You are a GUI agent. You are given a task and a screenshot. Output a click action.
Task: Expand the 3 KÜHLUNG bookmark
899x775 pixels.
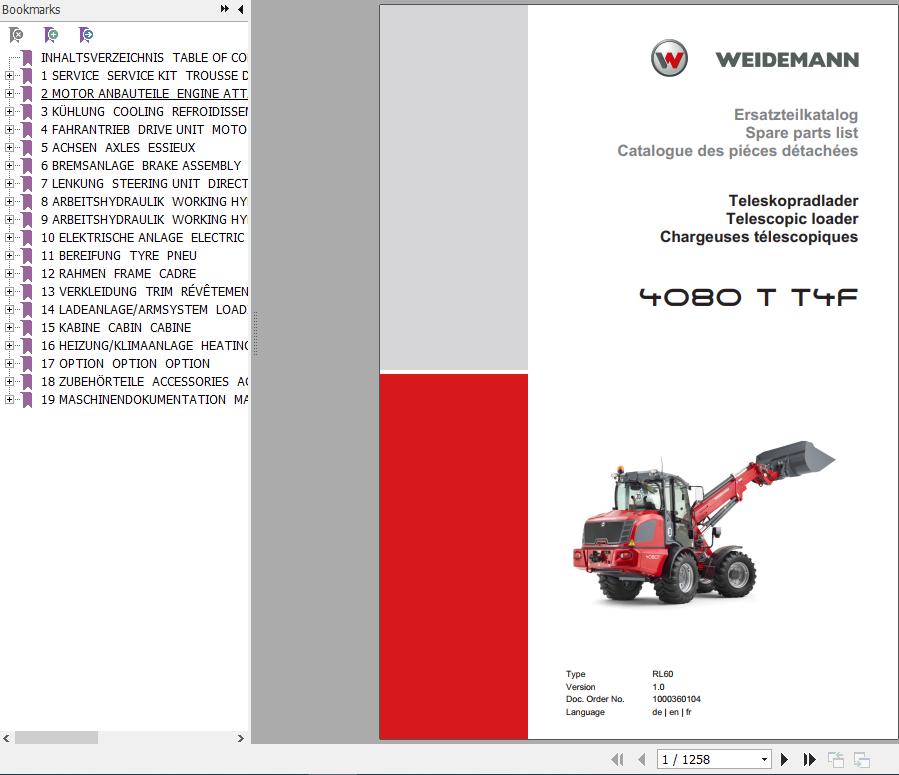click(9, 112)
